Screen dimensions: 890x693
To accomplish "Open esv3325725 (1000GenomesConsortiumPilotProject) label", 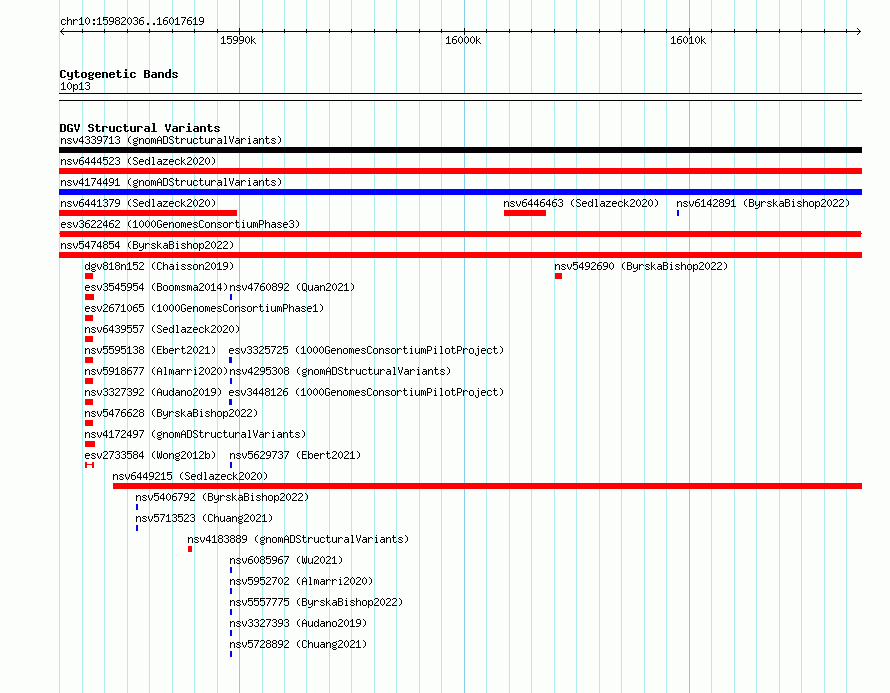I will click(x=366, y=350).
